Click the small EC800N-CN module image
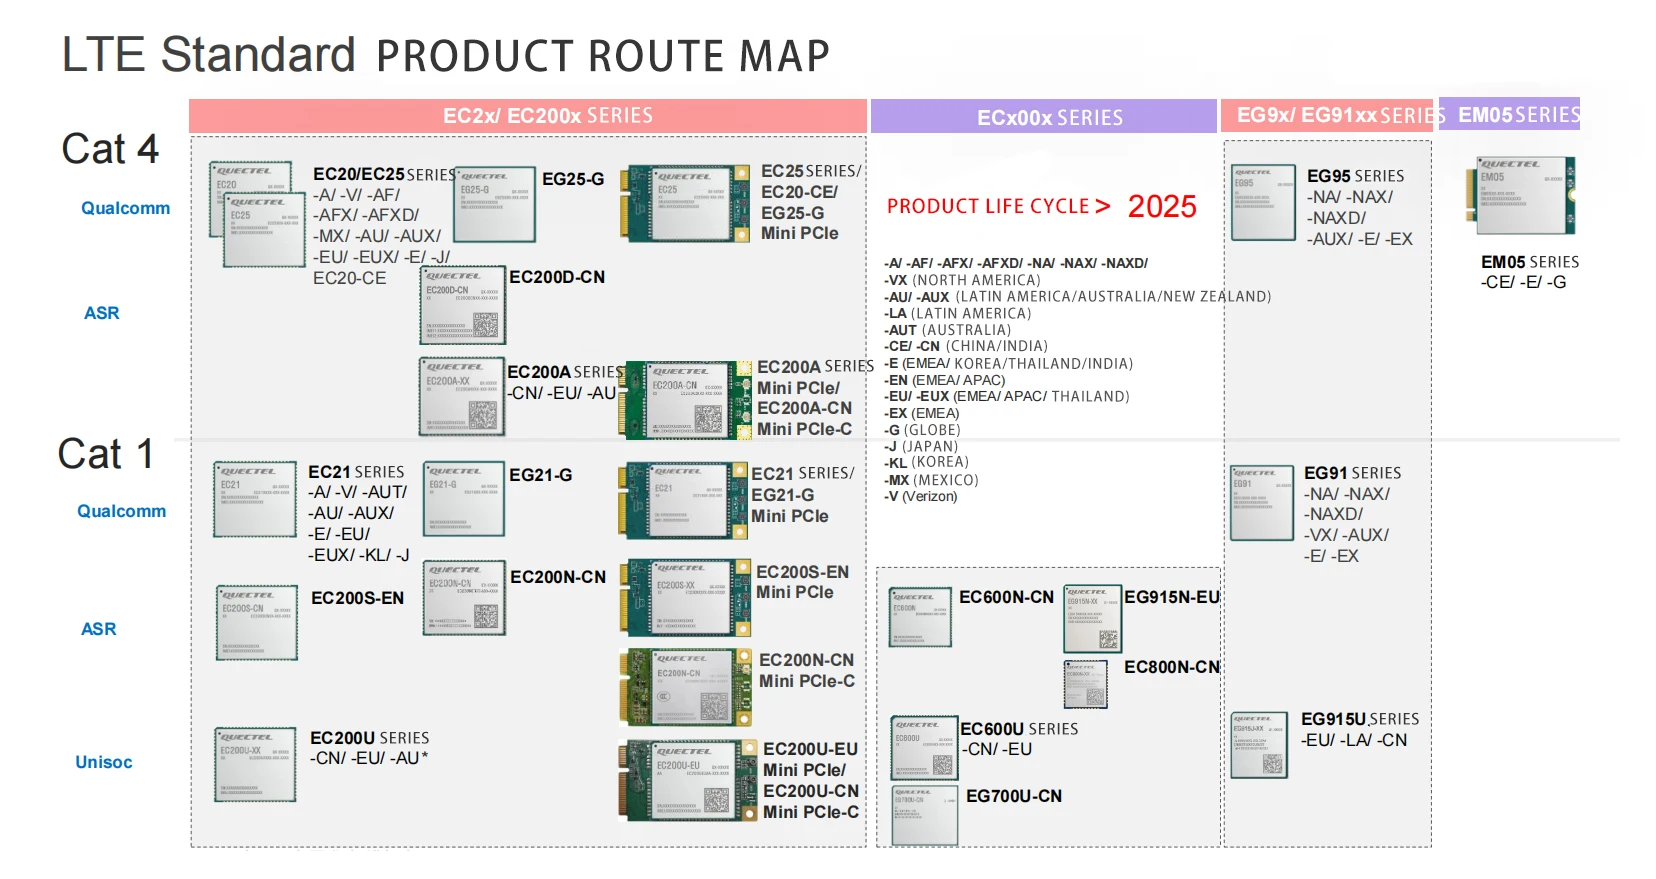 point(1085,685)
